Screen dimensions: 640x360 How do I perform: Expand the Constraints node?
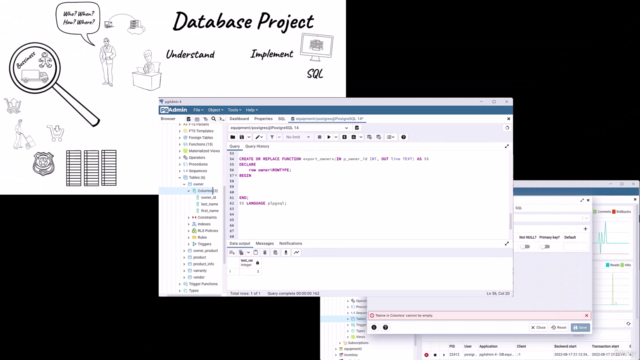tap(189, 217)
